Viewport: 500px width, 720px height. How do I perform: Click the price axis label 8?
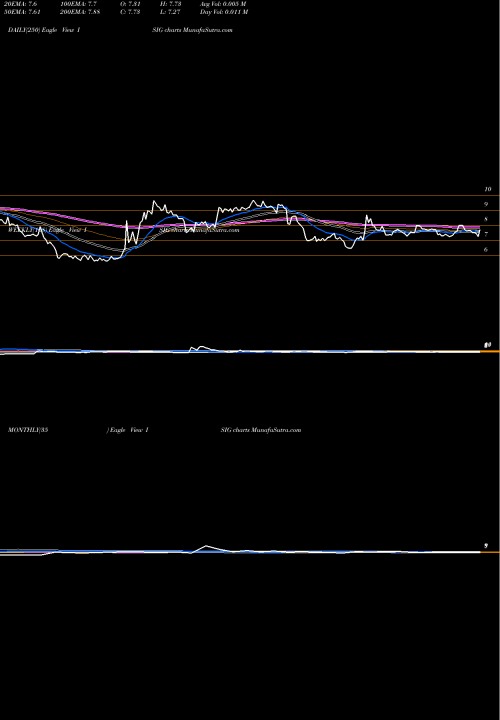(486, 219)
